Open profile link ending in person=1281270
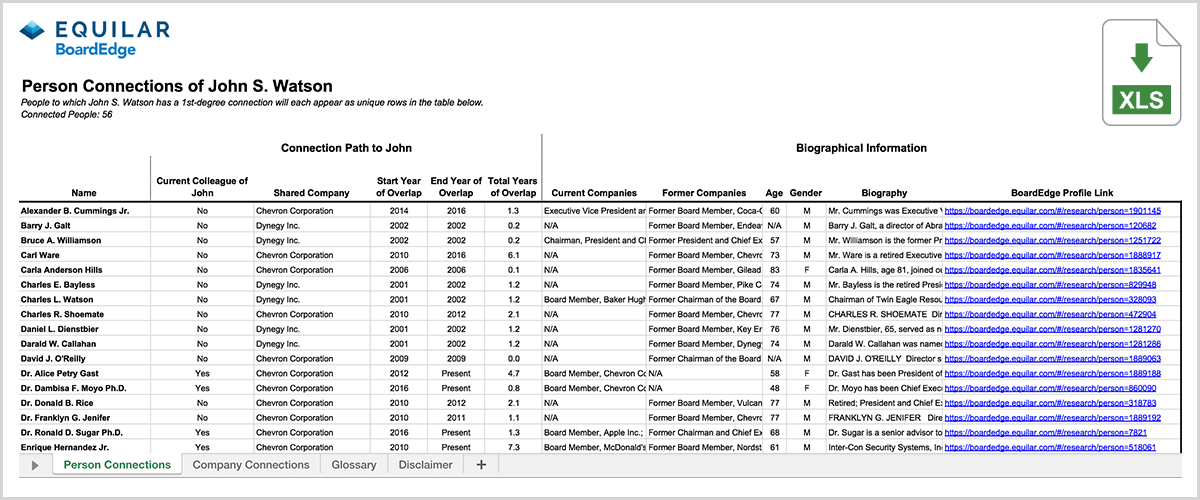 coord(1053,329)
